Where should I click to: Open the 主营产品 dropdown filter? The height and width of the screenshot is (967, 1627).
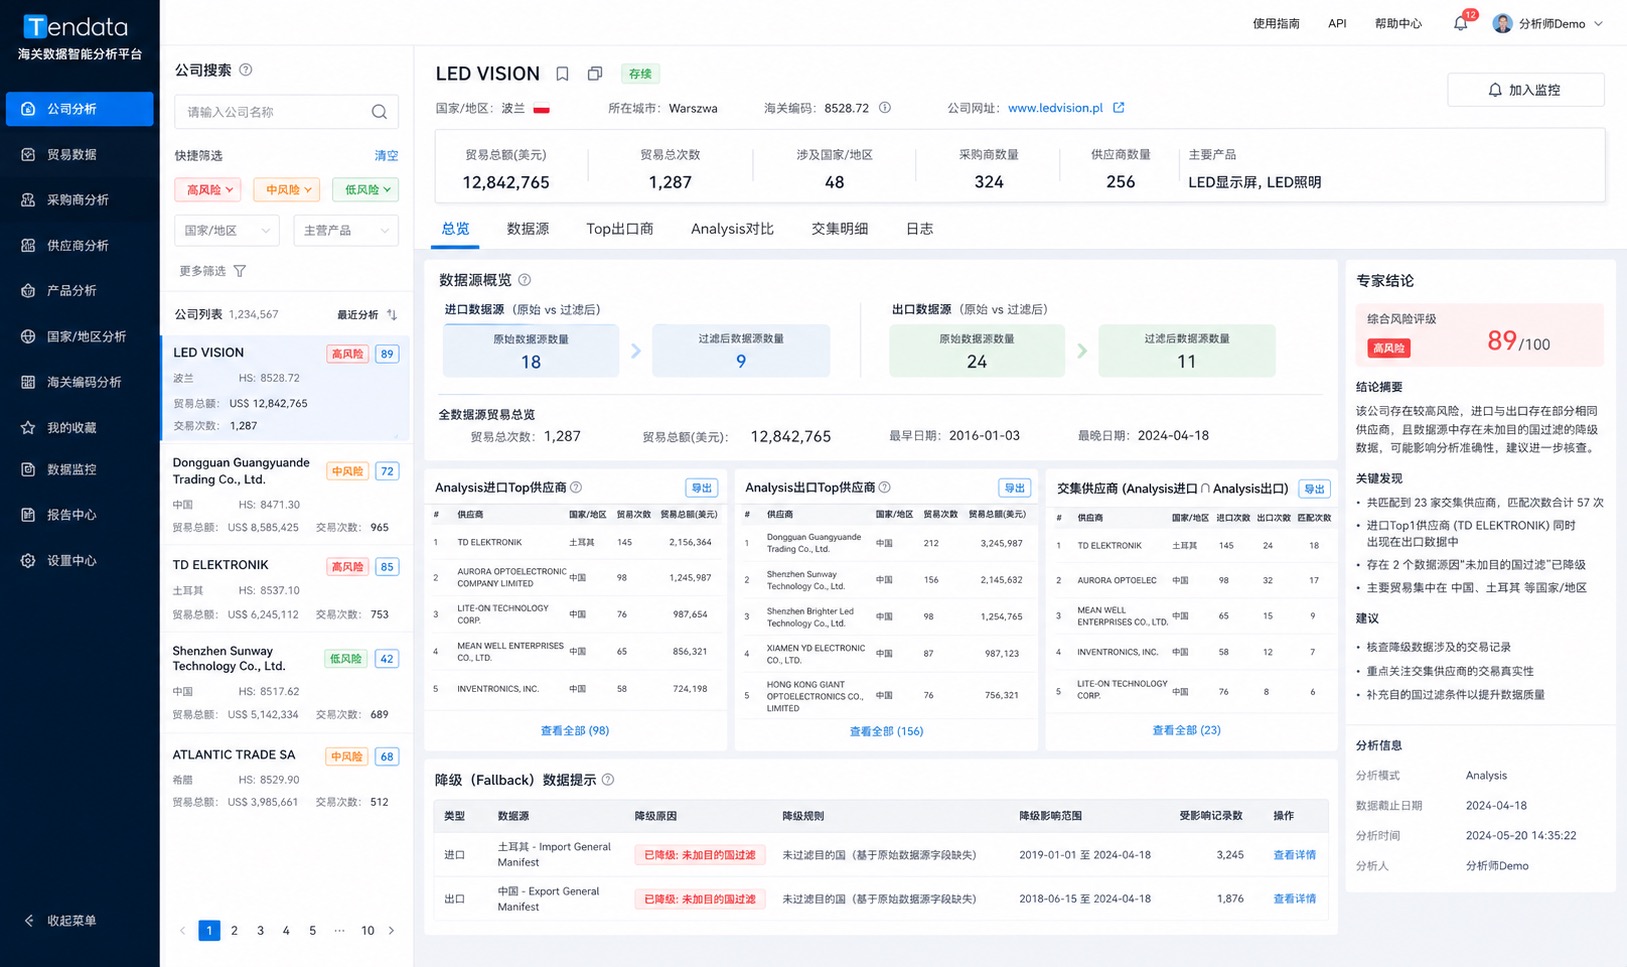[x=346, y=231]
